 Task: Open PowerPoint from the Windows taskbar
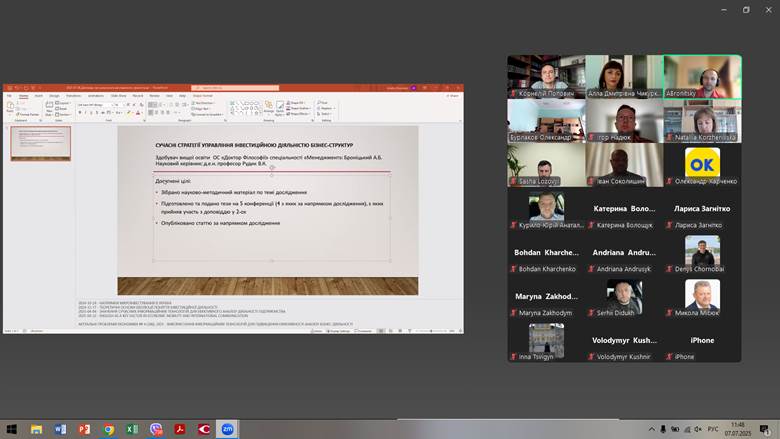click(84, 429)
